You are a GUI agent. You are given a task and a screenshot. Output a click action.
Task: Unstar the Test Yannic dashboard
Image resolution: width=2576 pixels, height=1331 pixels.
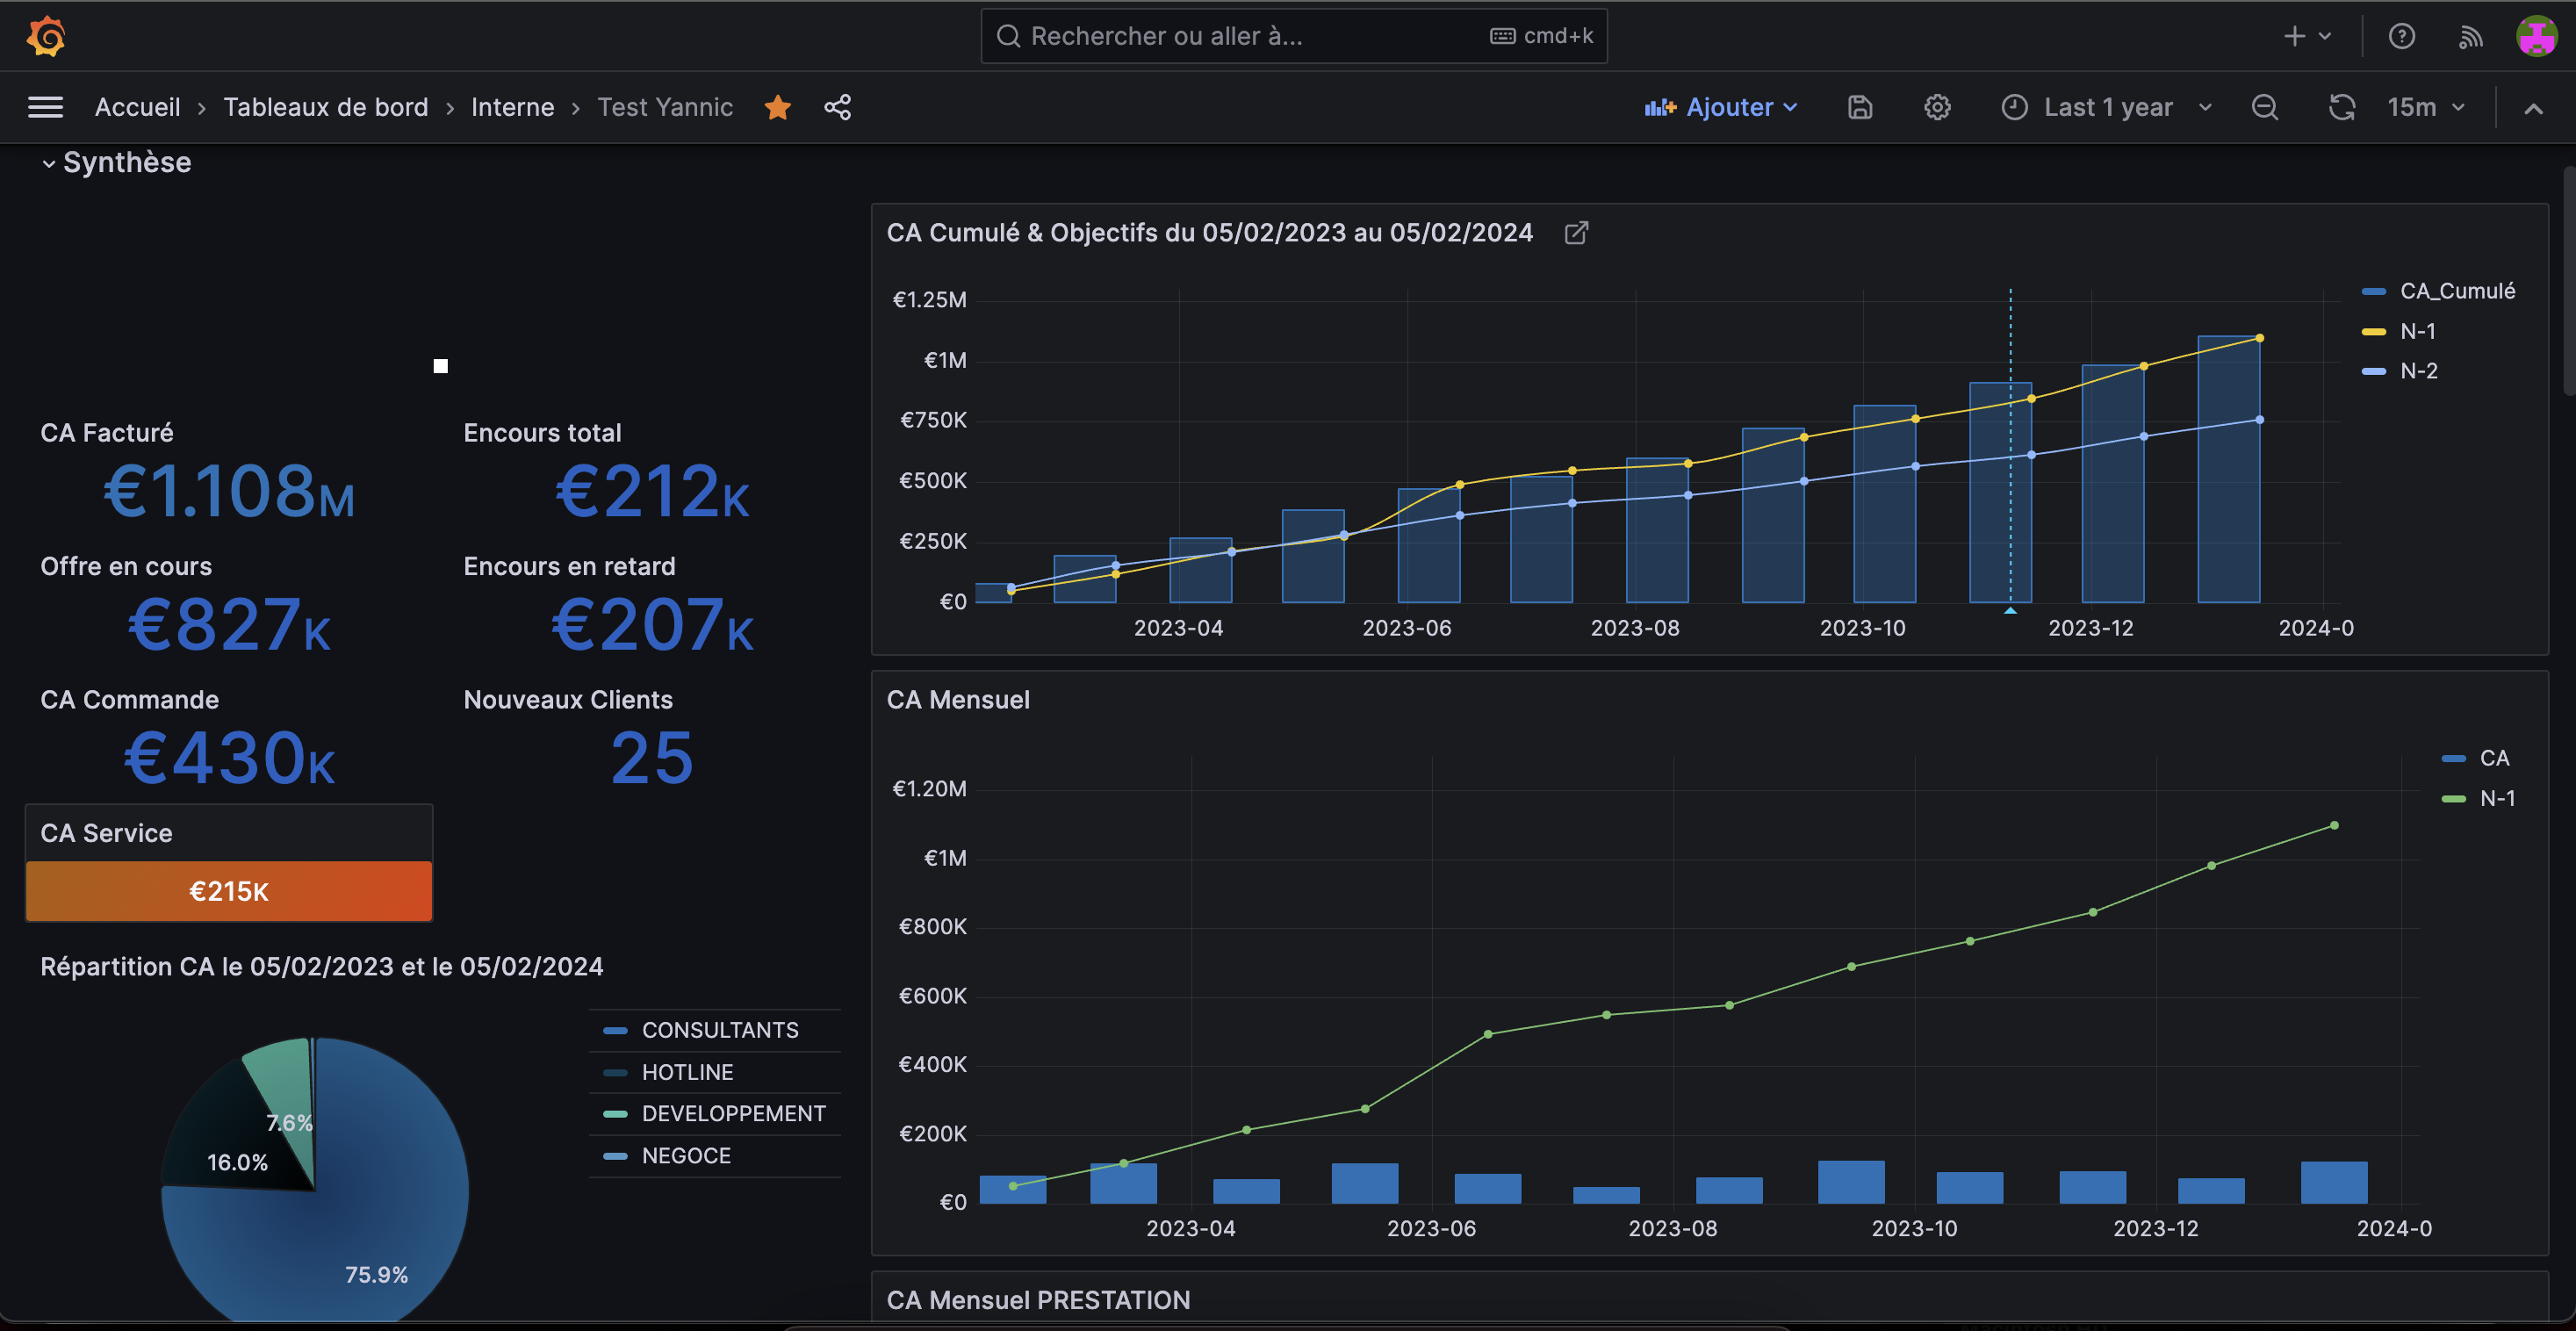[x=777, y=107]
